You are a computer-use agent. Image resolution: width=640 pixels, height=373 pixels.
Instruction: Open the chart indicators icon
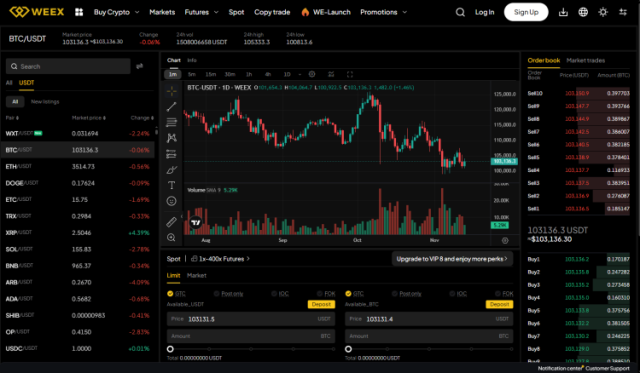tap(331, 74)
